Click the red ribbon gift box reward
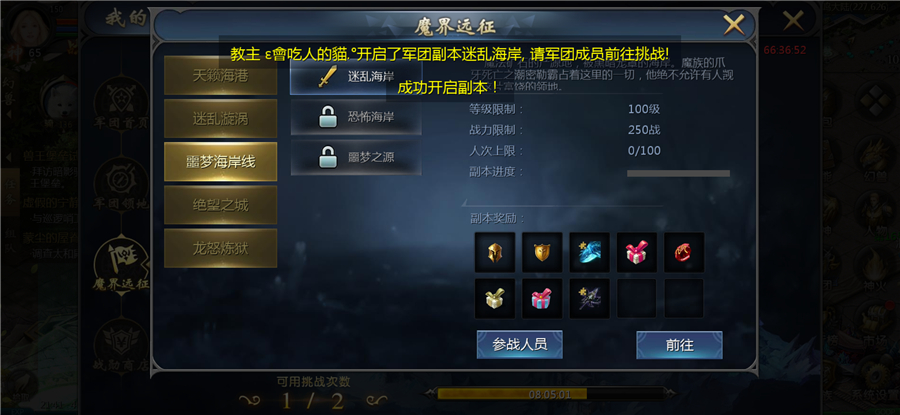900x415 pixels. 637,252
